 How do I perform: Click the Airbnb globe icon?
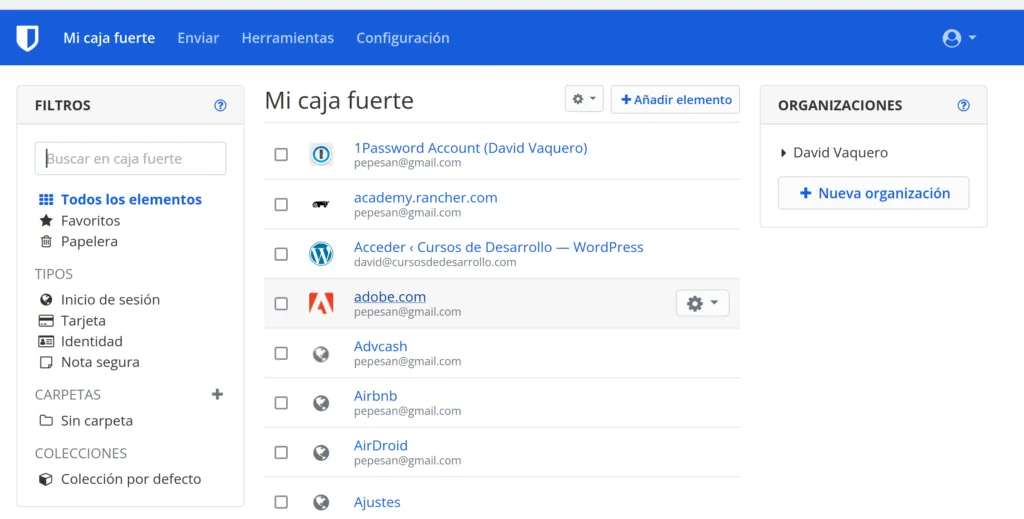[x=321, y=403]
